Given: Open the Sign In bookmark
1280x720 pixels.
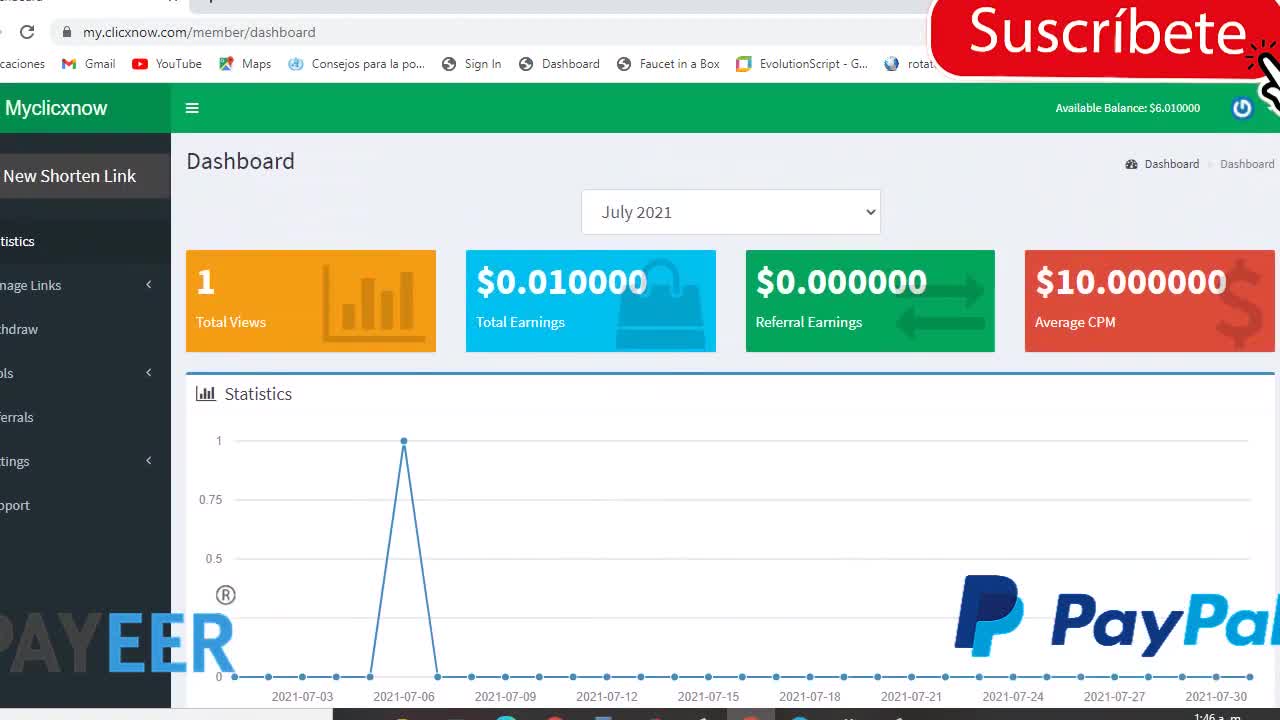Looking at the screenshot, I should point(471,63).
